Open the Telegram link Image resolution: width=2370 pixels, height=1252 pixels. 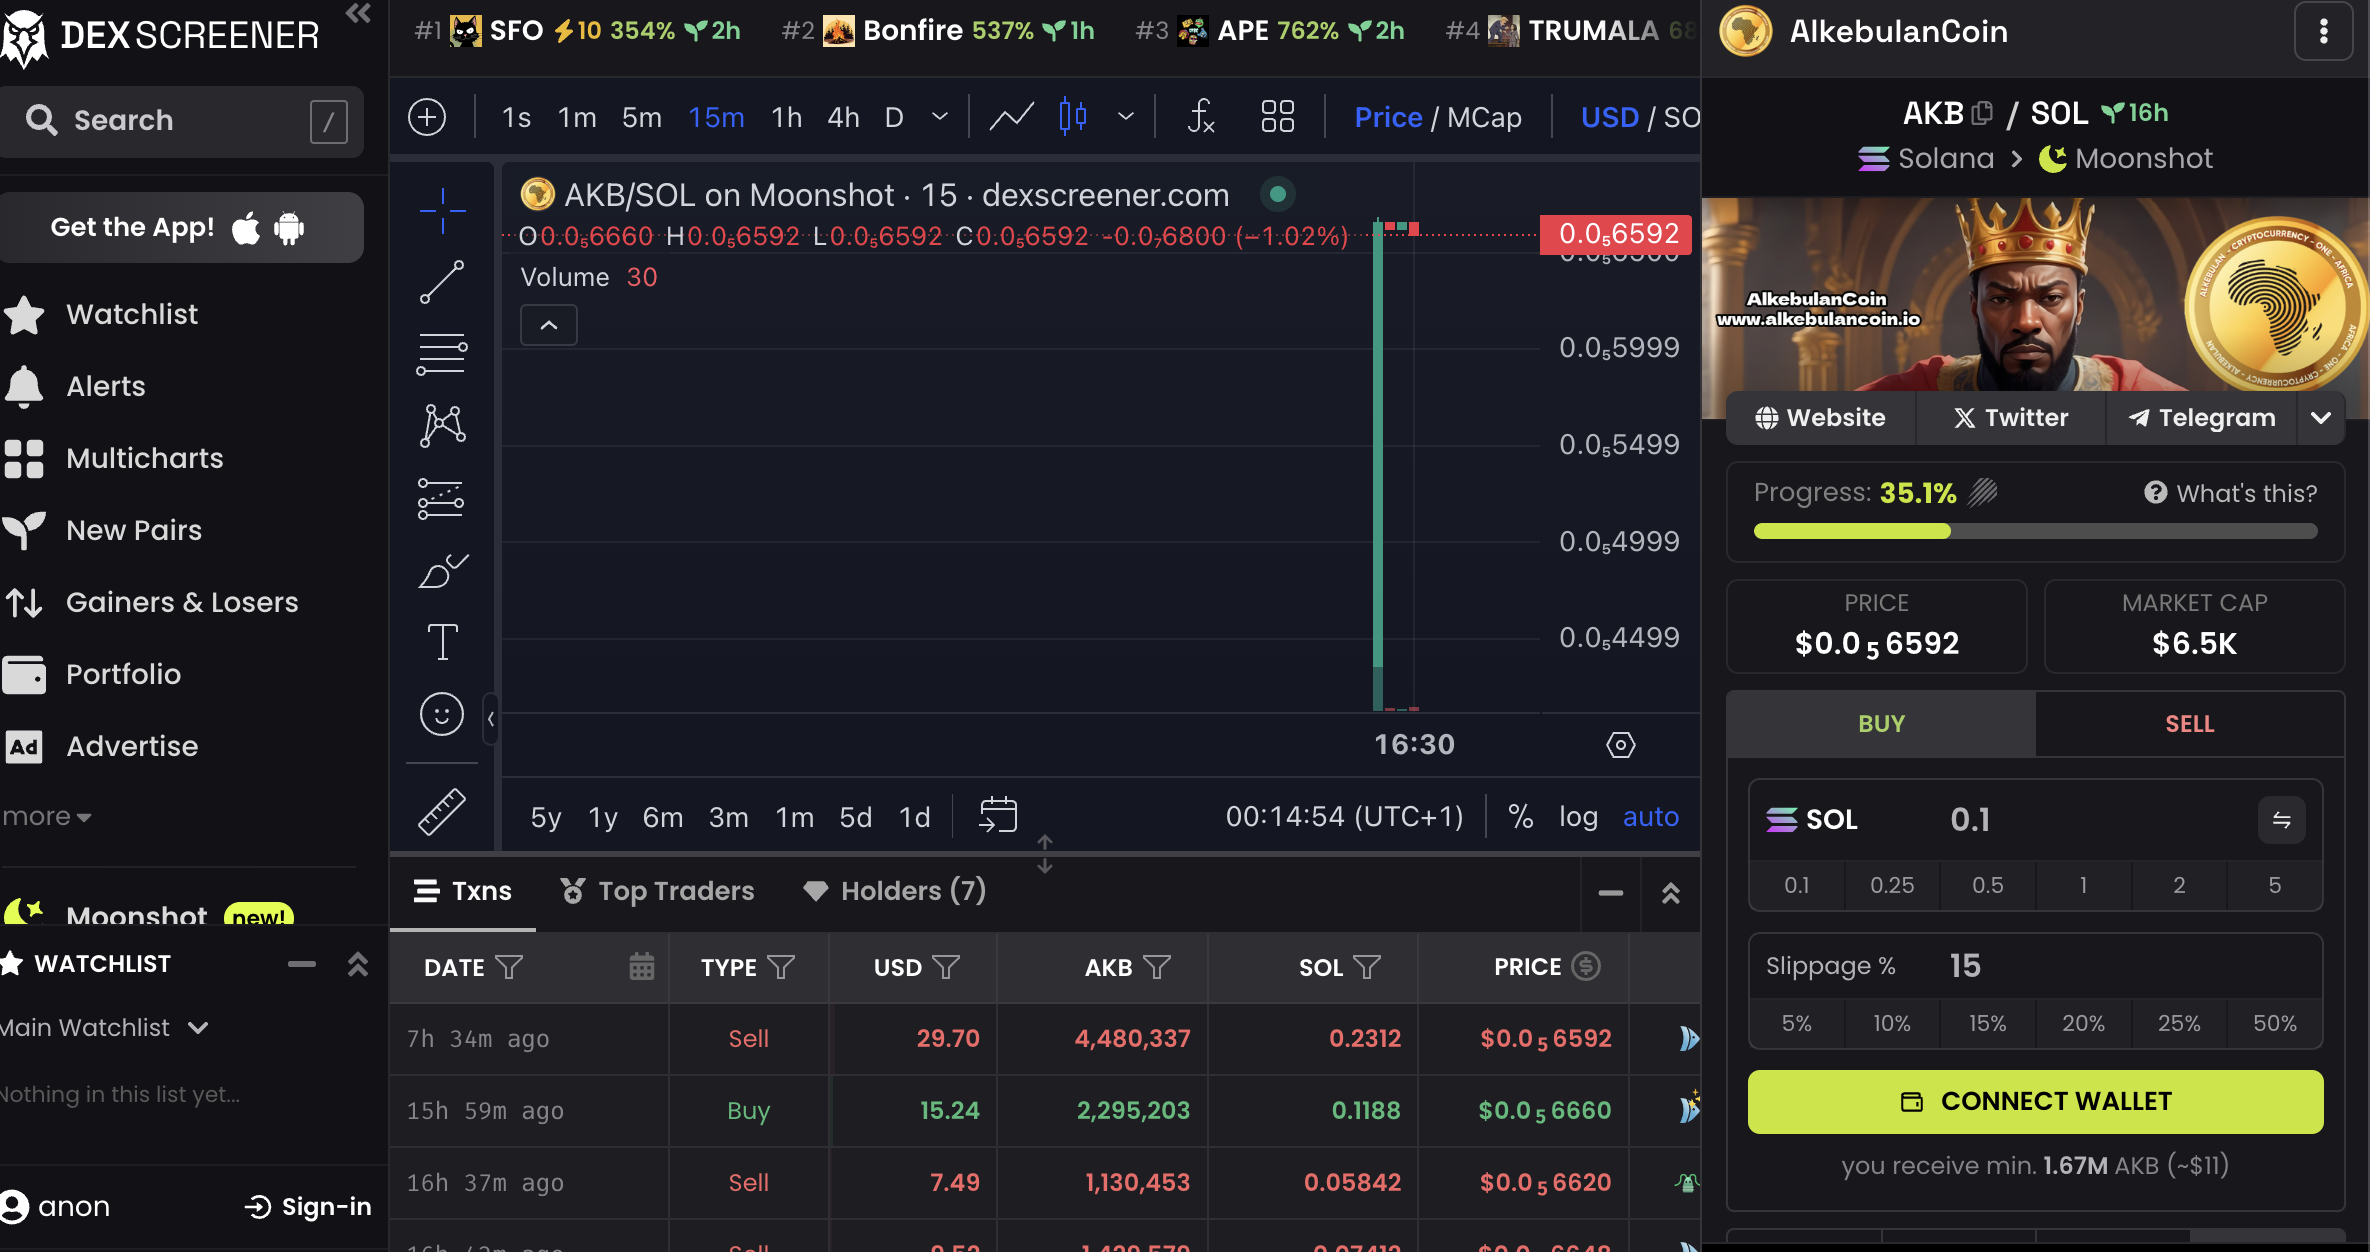[2202, 418]
